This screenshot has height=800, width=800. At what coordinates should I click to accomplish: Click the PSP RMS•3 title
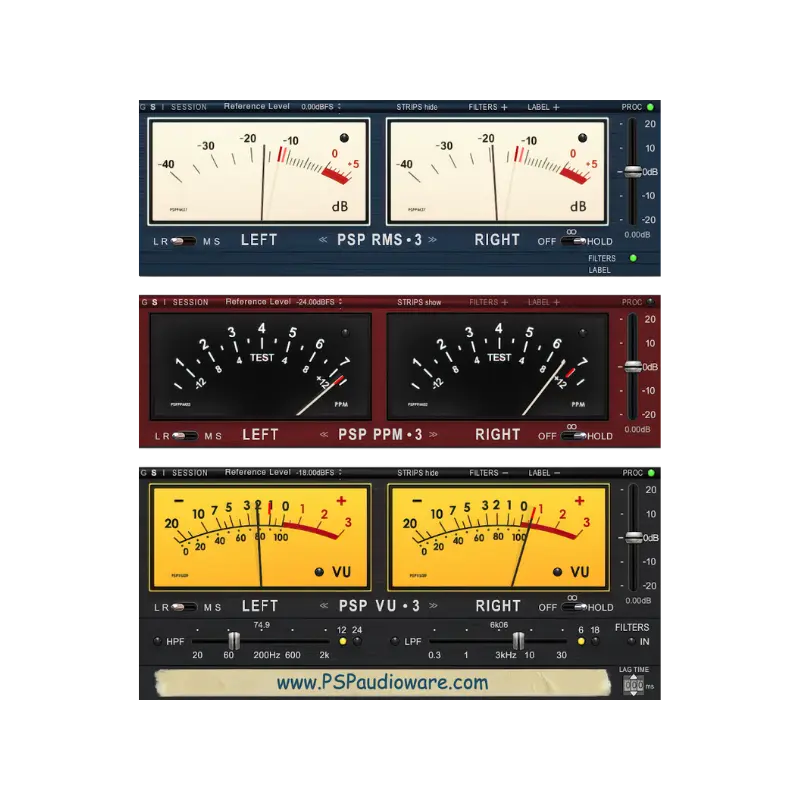point(380,240)
